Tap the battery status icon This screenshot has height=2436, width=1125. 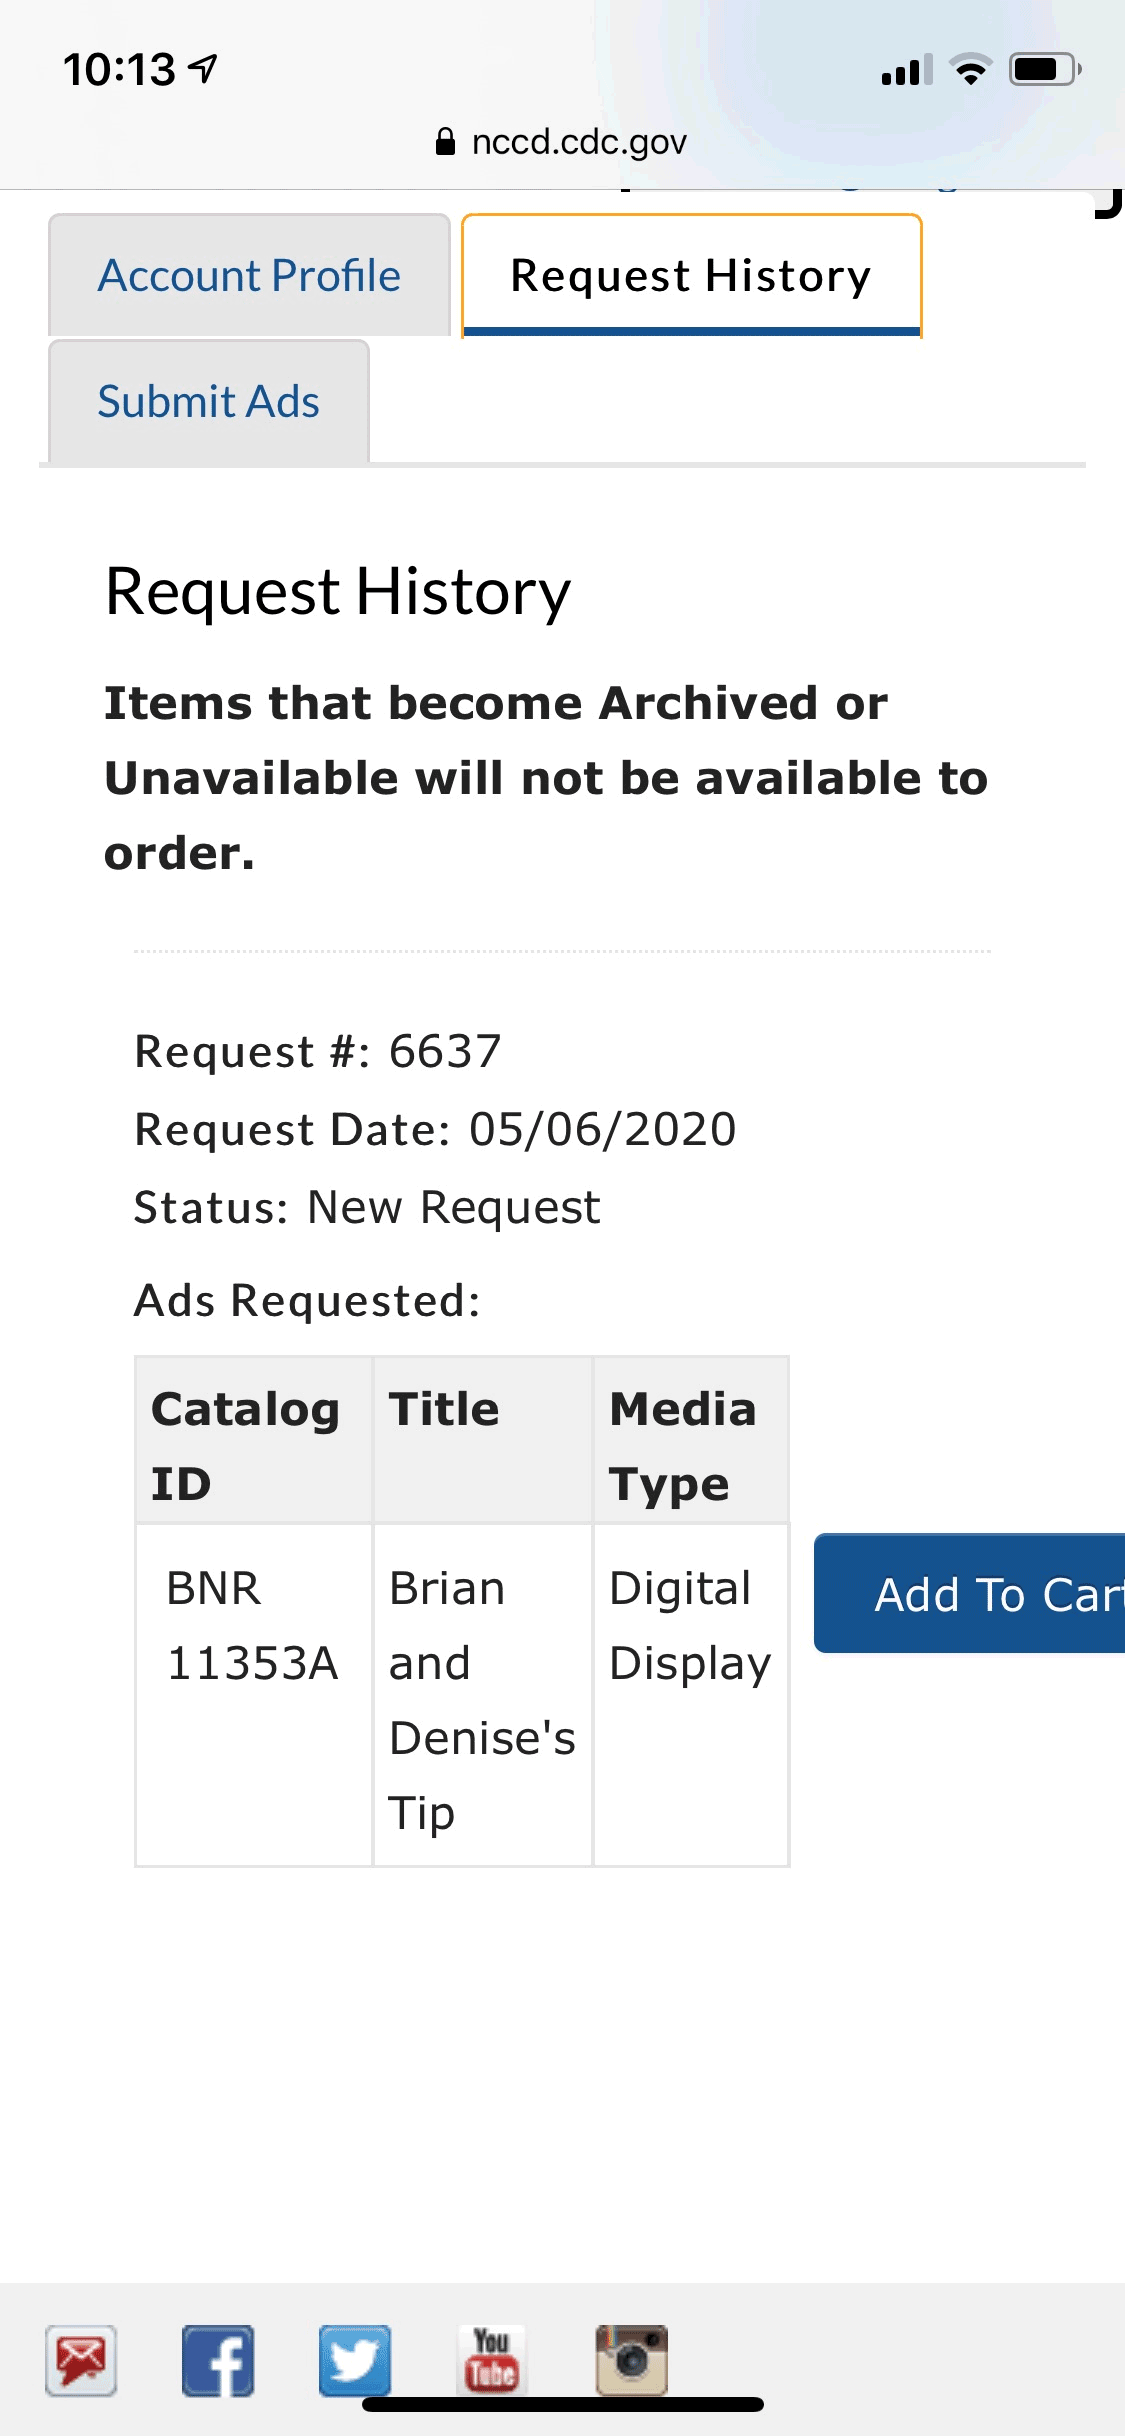click(1044, 70)
